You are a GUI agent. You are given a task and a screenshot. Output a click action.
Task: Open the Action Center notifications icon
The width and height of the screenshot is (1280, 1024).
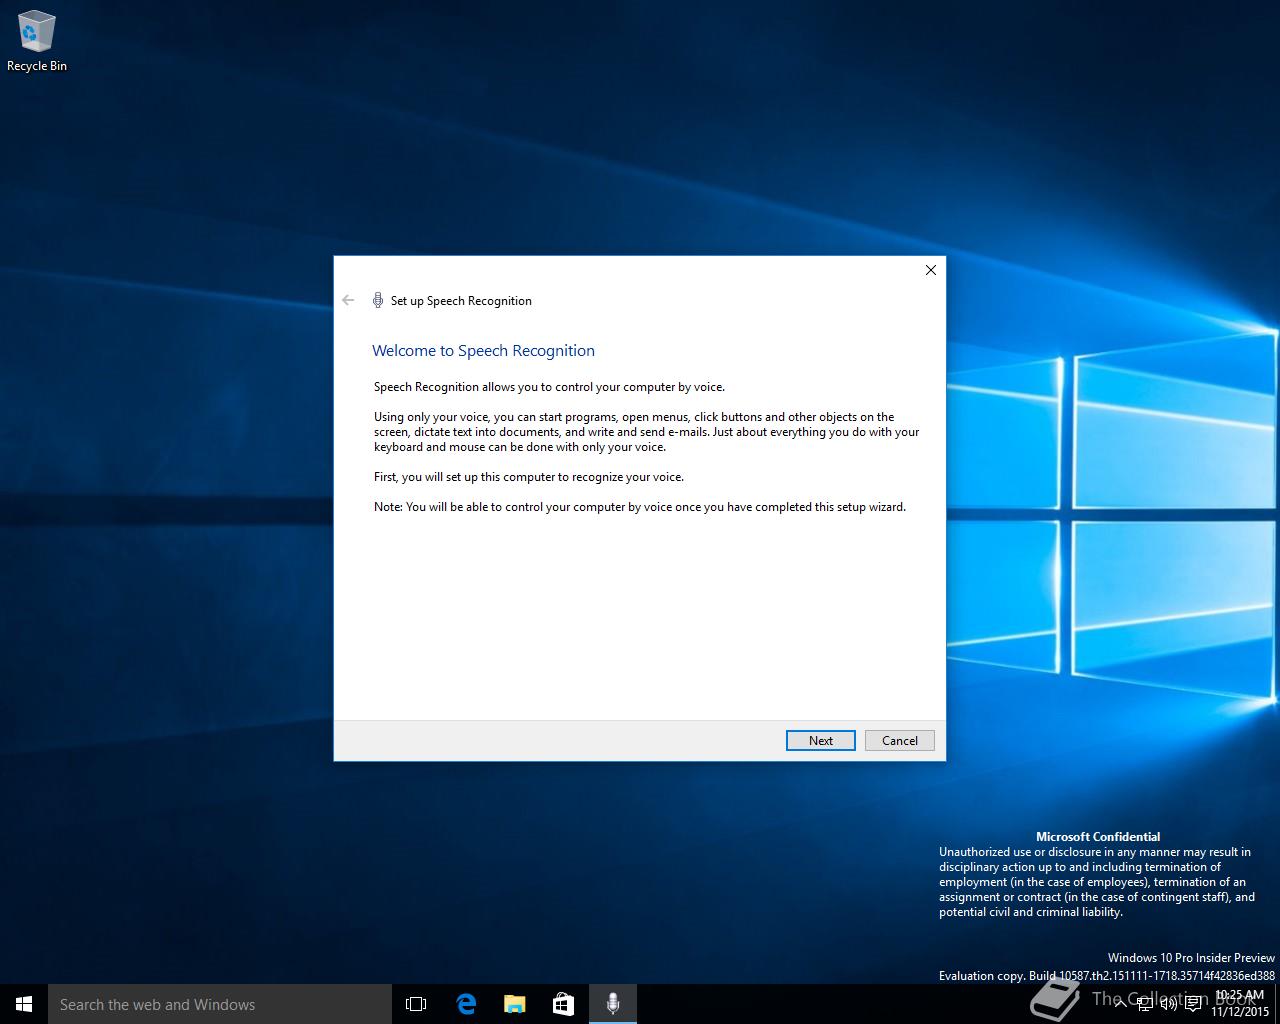pyautogui.click(x=1193, y=1004)
